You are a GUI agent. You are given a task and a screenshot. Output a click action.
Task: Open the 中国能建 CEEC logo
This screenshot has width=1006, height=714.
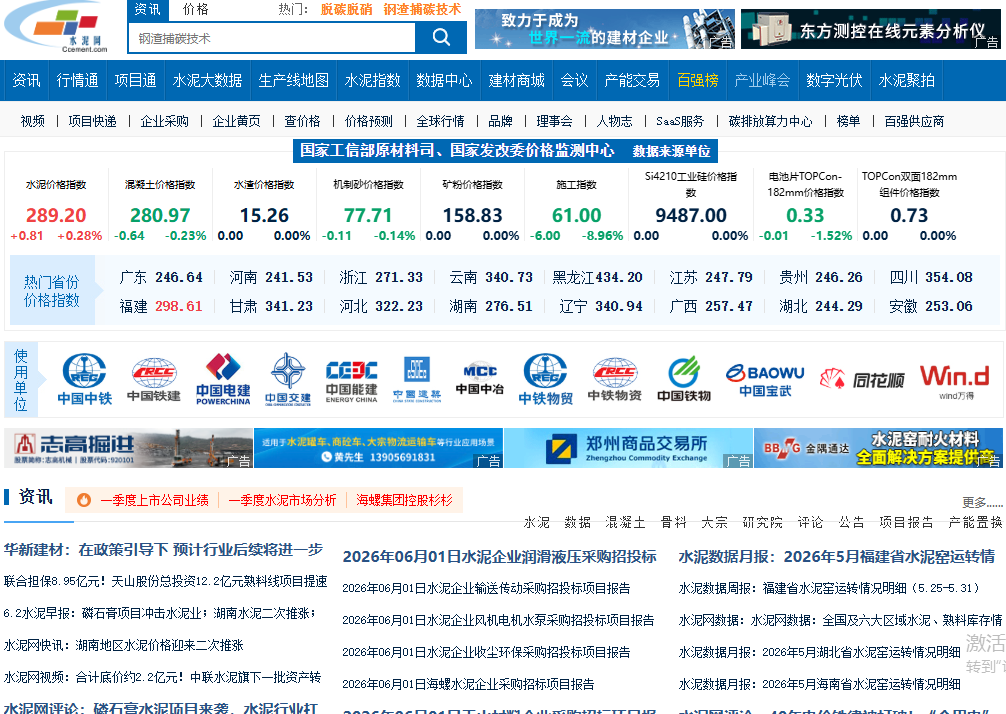[352, 381]
